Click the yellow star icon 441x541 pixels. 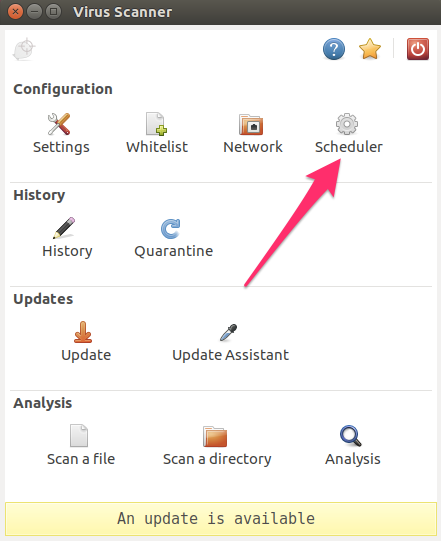[370, 49]
